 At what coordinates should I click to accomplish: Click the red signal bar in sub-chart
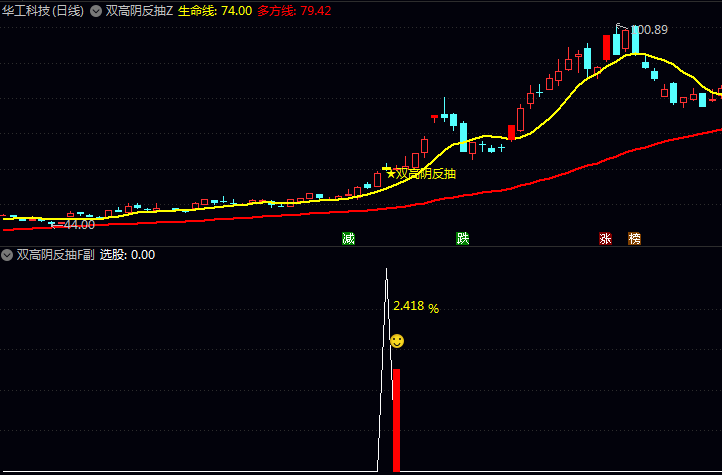[x=396, y=420]
